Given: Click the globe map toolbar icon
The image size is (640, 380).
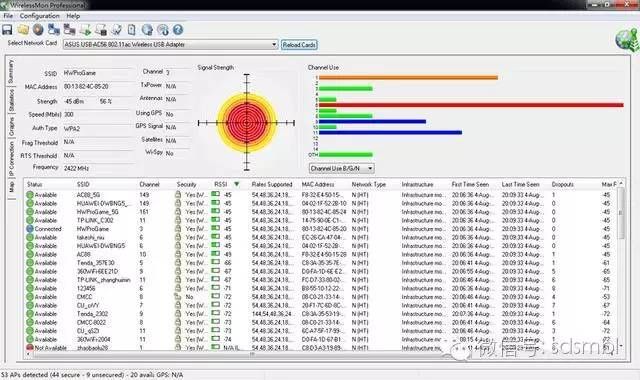Looking at the screenshot, I should tap(147, 30).
